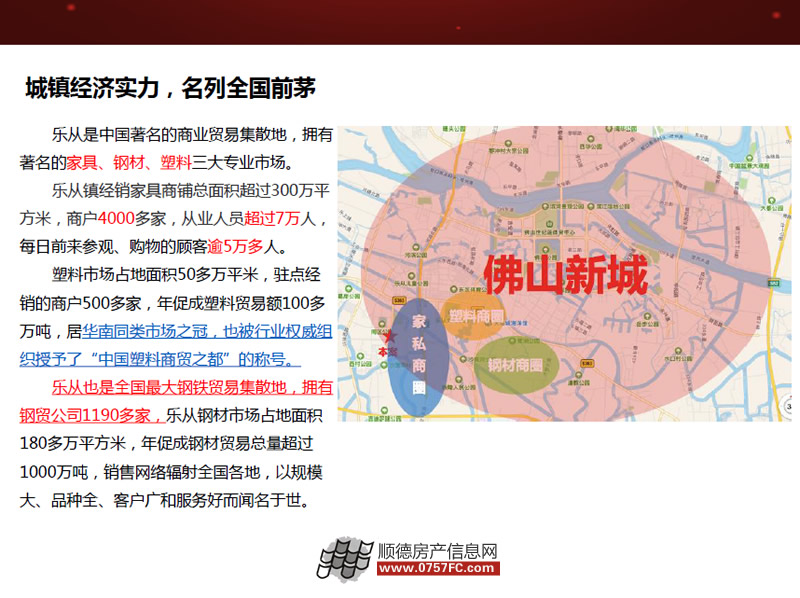Visit the www.0757FC.com web address
This screenshot has width=800, height=598.
tap(438, 568)
